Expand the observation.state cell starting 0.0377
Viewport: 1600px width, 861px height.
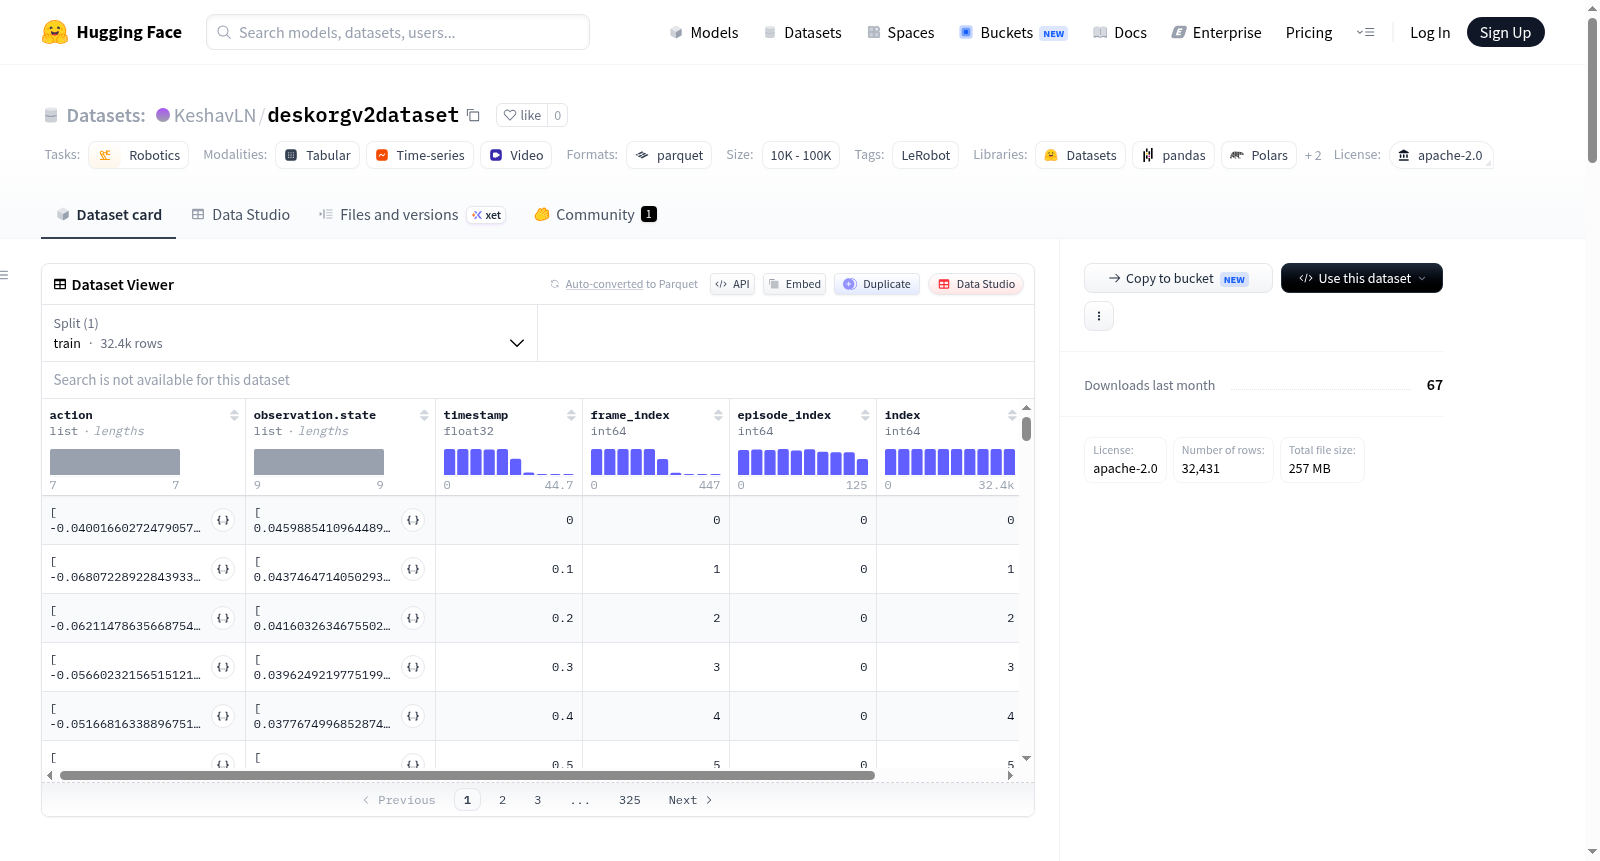413,716
